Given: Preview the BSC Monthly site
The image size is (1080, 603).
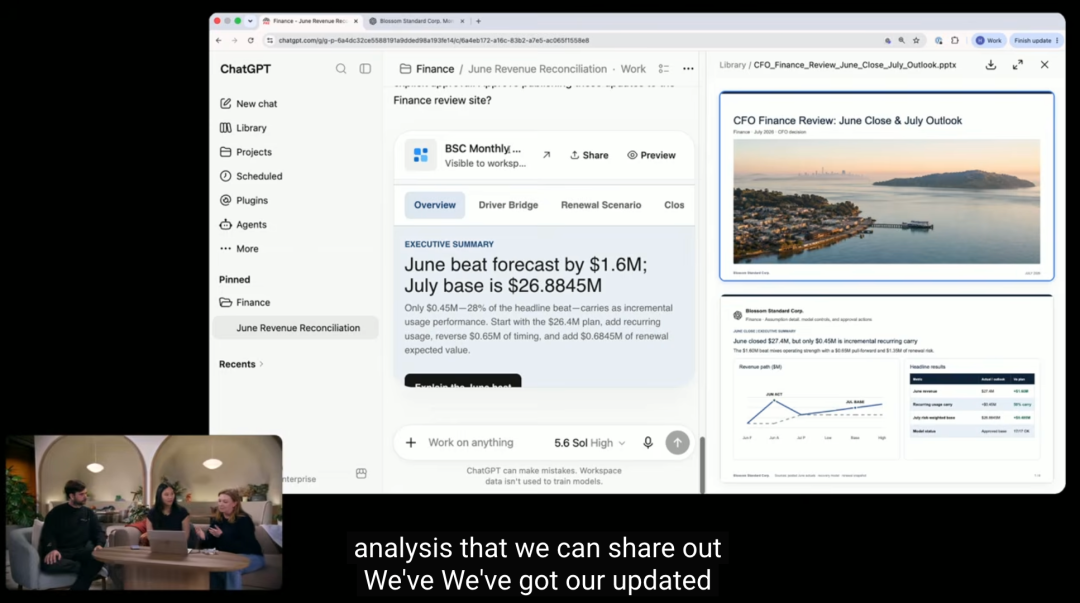Looking at the screenshot, I should point(651,155).
